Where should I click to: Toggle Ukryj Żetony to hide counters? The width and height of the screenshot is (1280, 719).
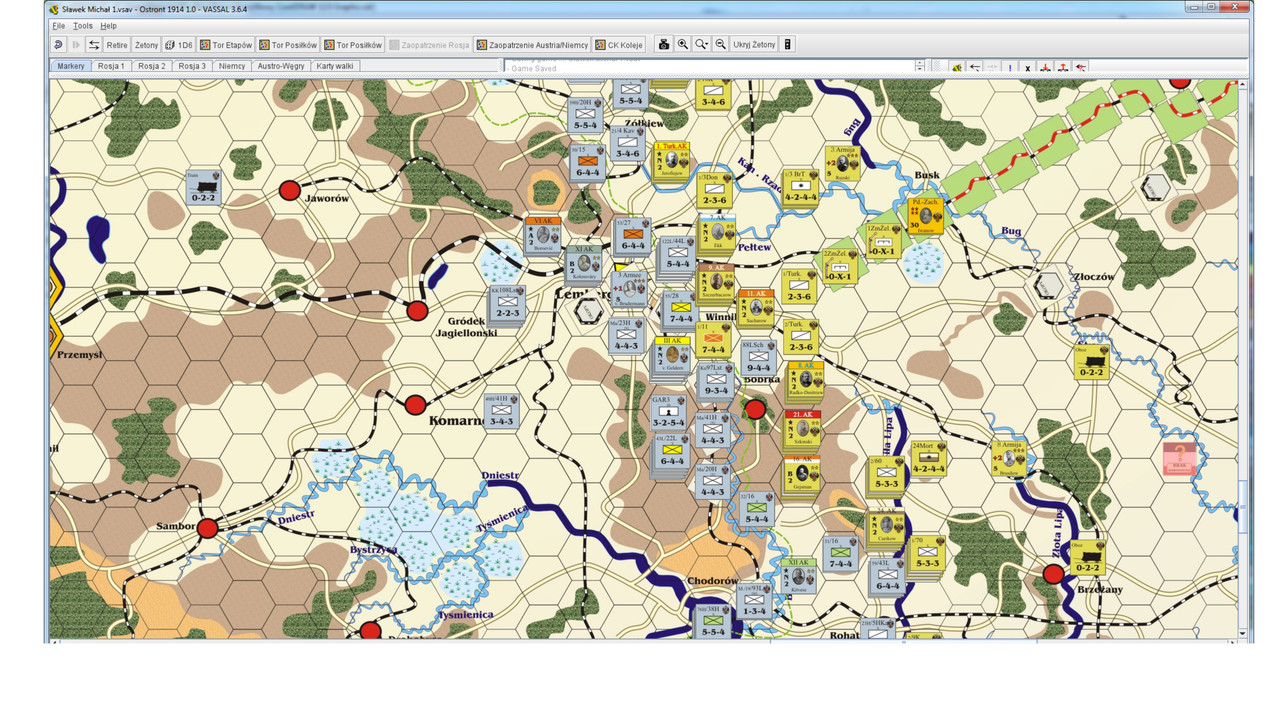pos(754,45)
